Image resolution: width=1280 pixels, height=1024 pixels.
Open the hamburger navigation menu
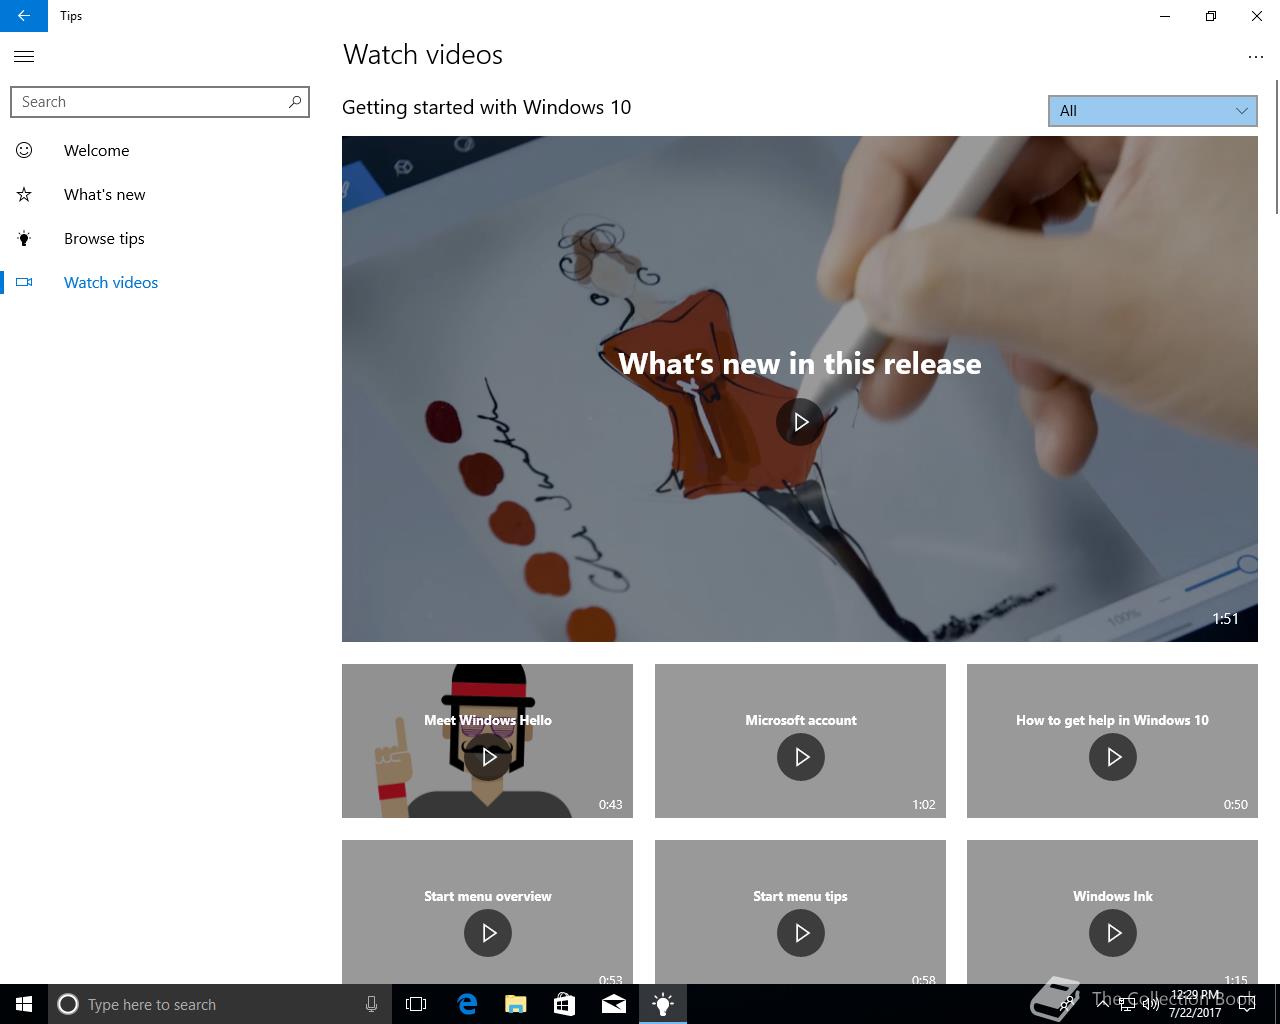(x=24, y=57)
